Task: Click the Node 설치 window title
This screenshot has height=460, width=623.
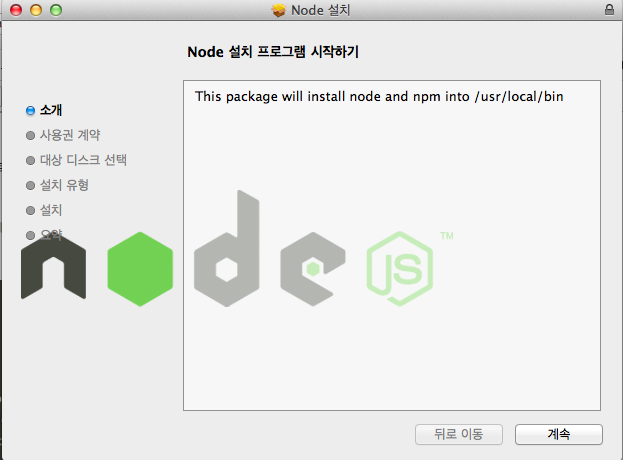Action: (321, 10)
